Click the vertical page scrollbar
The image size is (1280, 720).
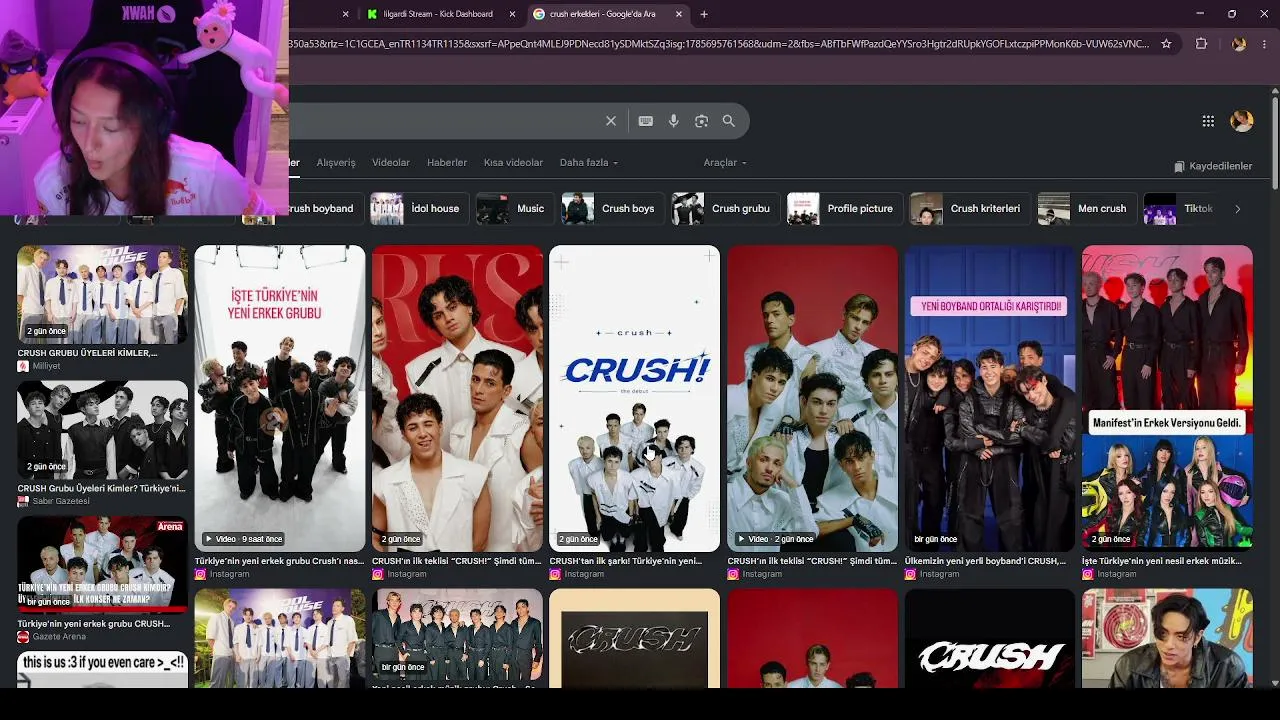[1275, 140]
